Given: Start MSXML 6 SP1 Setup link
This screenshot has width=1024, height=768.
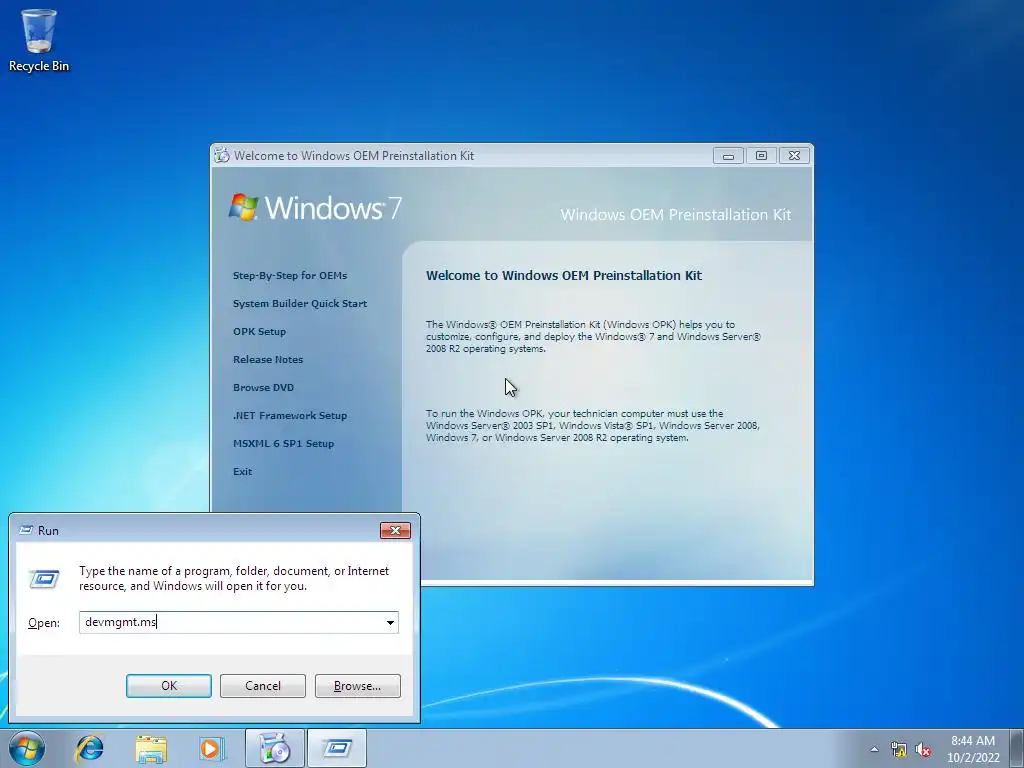Looking at the screenshot, I should 283,444.
